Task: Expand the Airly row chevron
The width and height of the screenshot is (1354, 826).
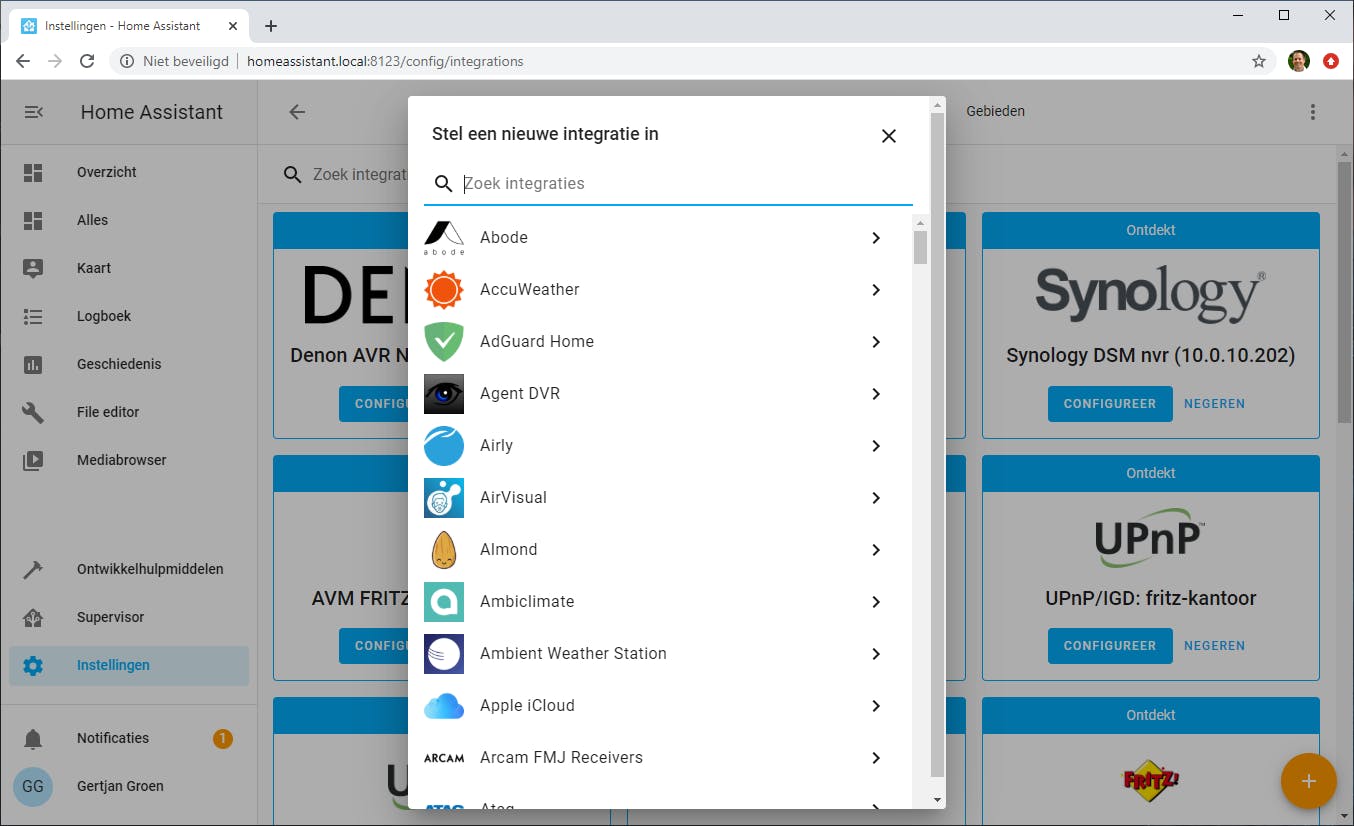Action: (x=876, y=446)
